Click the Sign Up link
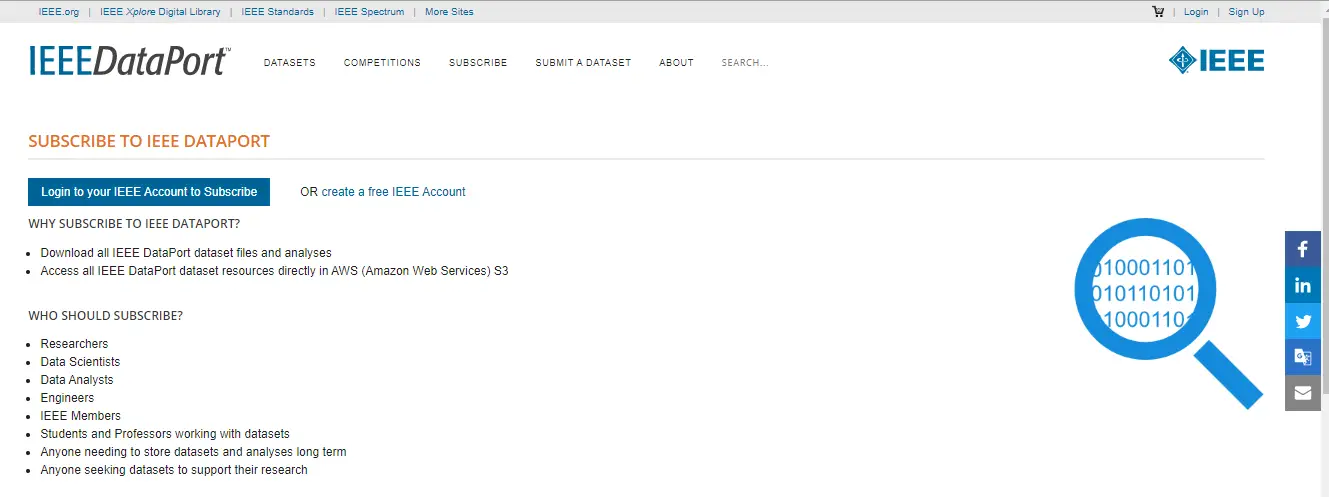The image size is (1329, 497). (1246, 12)
